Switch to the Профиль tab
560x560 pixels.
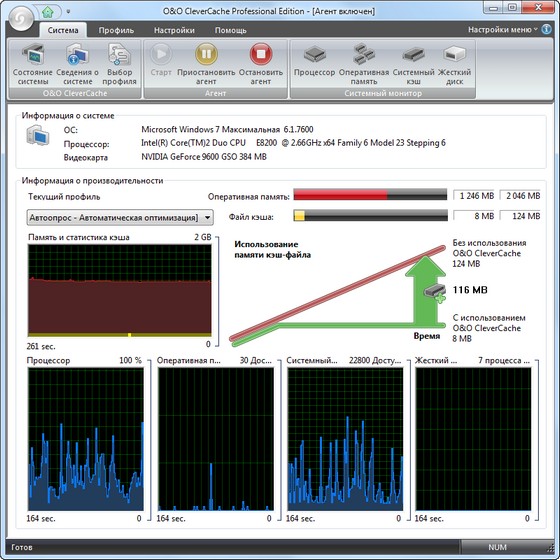click(x=116, y=30)
